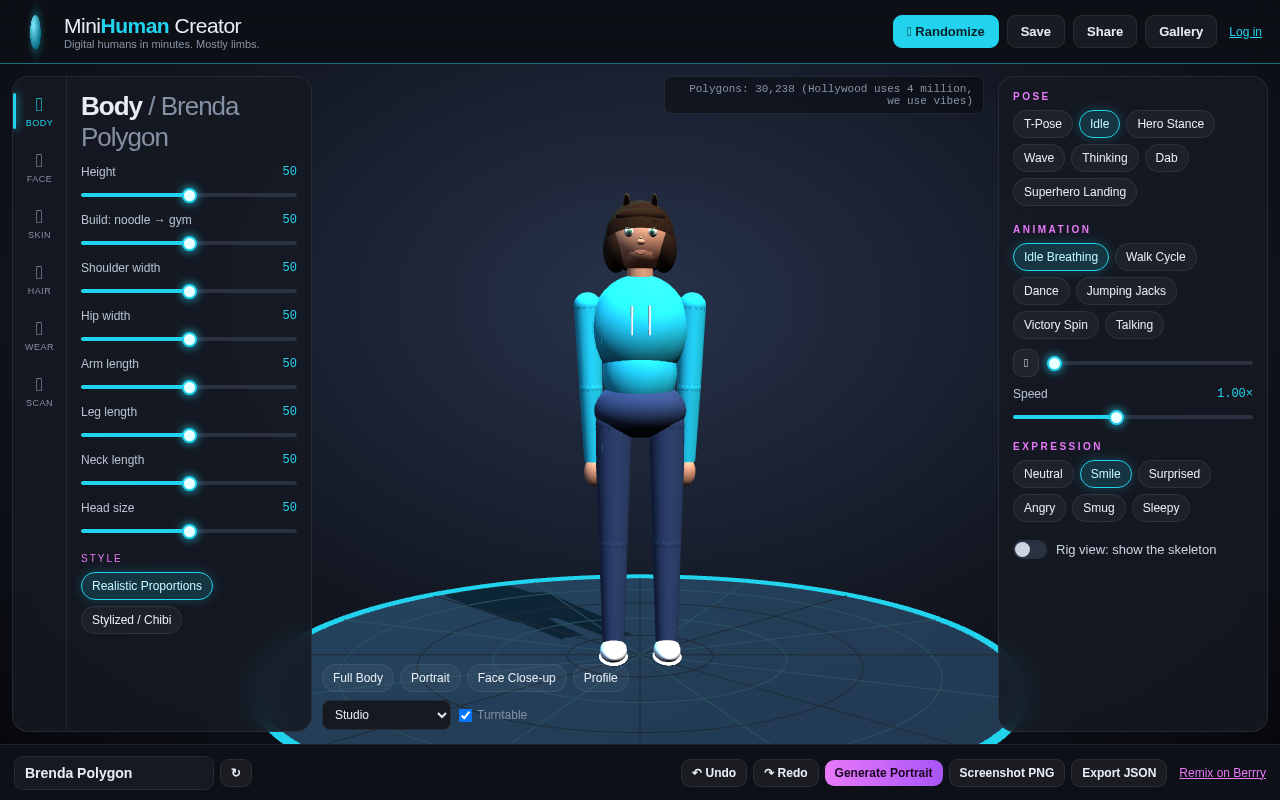Toggle Rig view skeleton switch

point(1030,549)
